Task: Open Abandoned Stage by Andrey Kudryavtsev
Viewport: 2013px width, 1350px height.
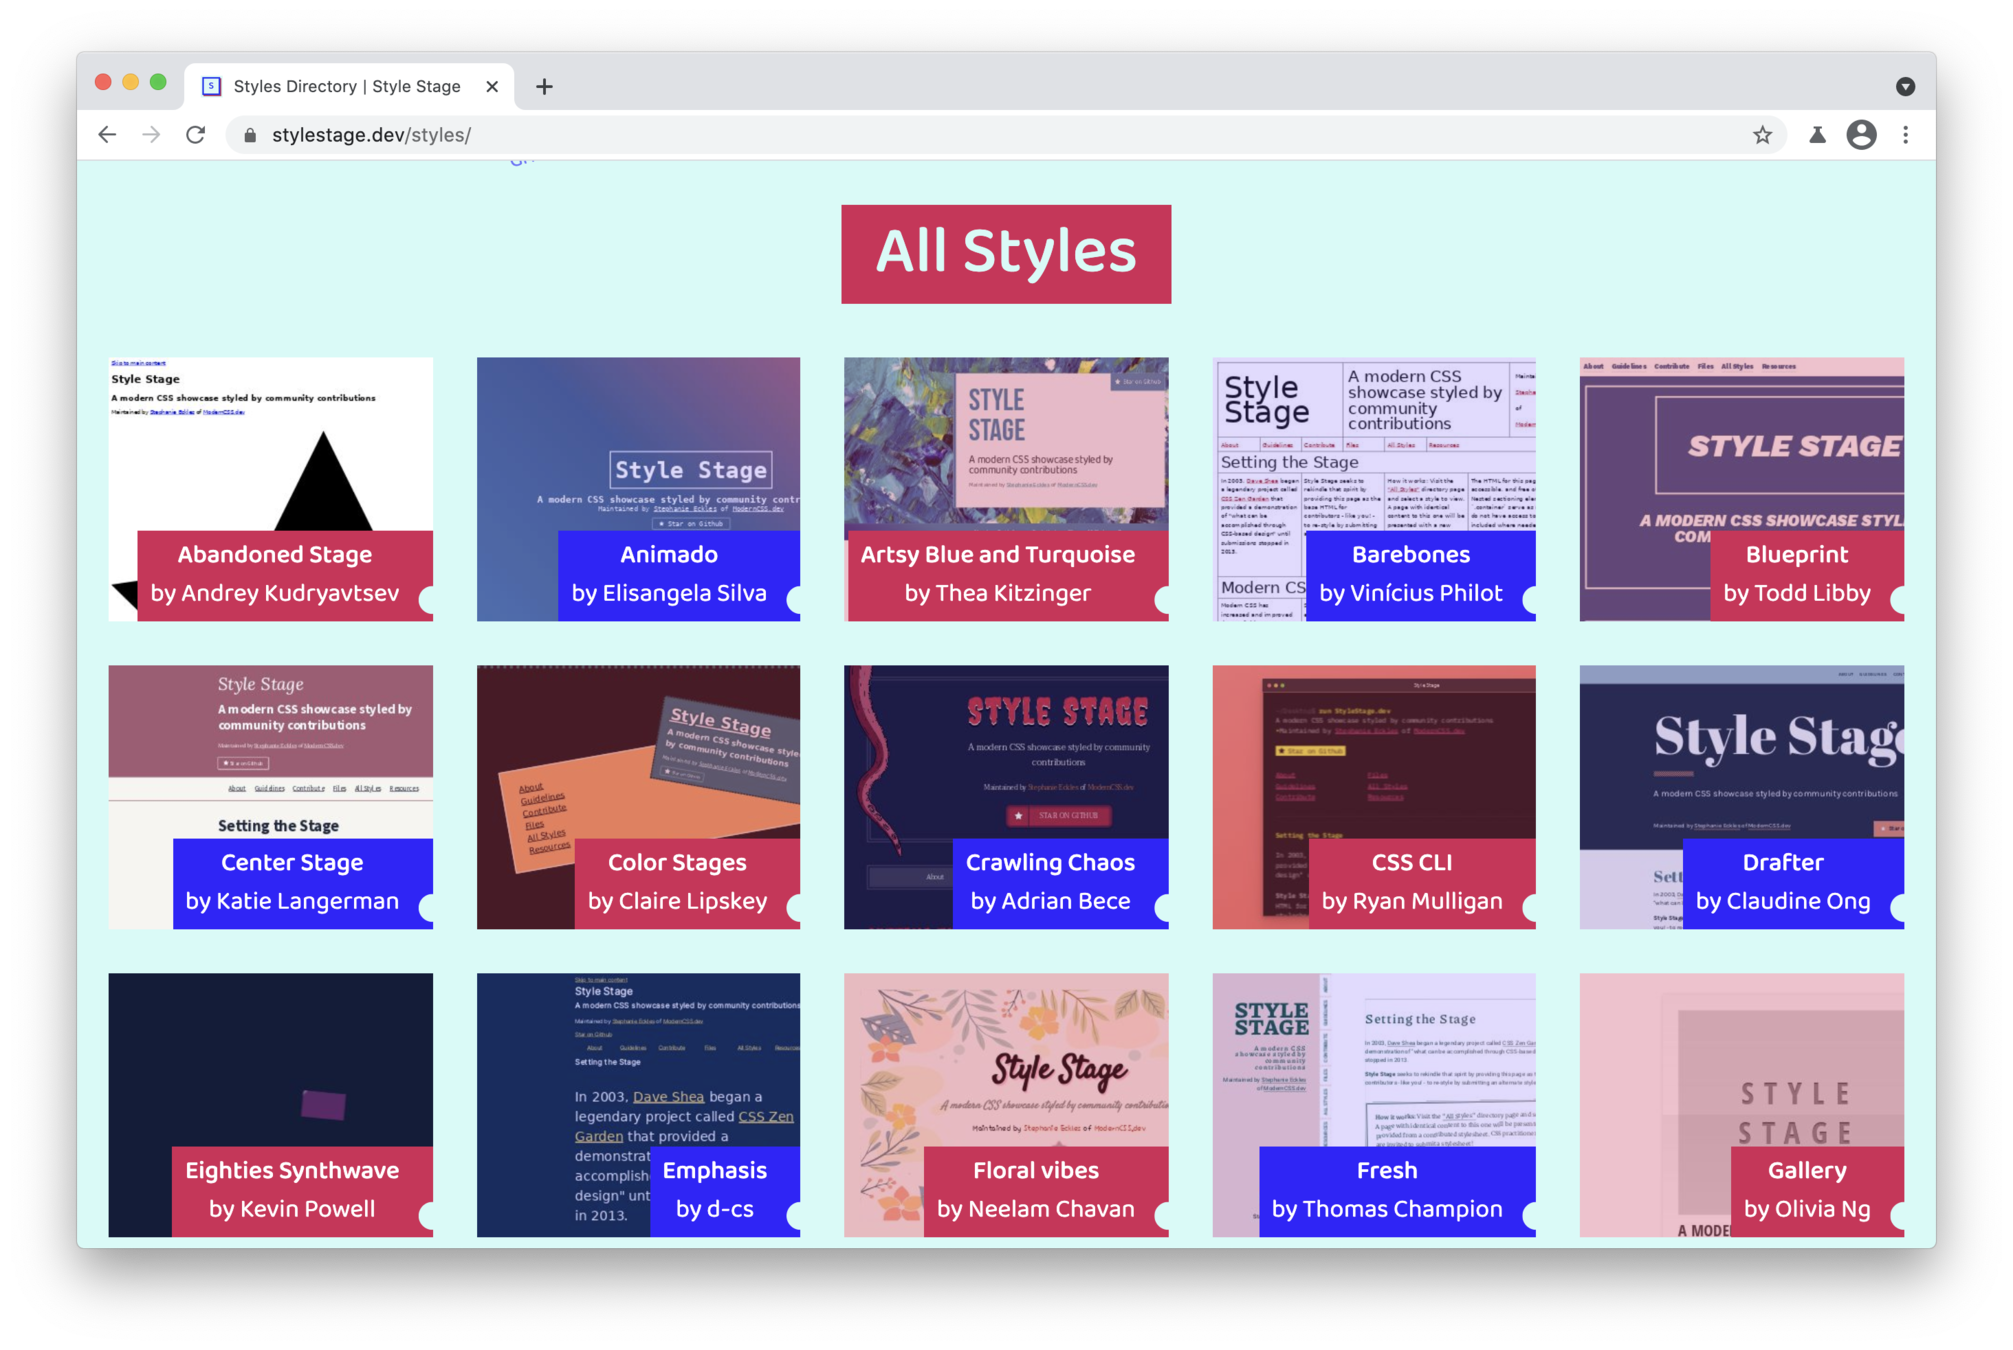Action: [274, 574]
